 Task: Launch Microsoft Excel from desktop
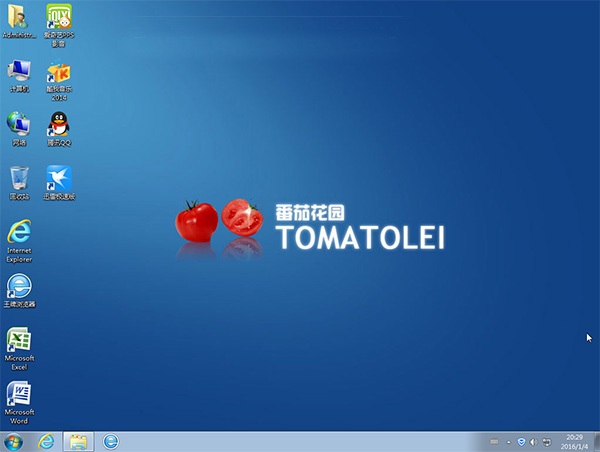pos(19,340)
